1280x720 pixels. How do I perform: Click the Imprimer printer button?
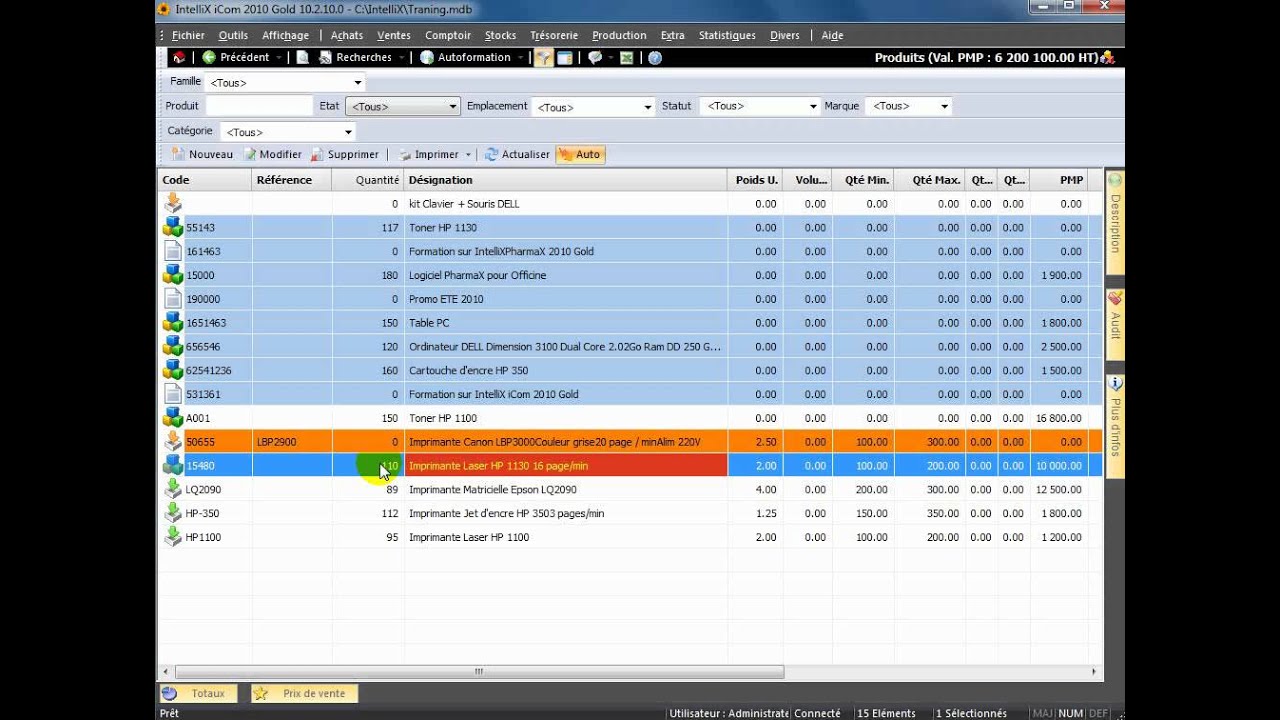[429, 154]
